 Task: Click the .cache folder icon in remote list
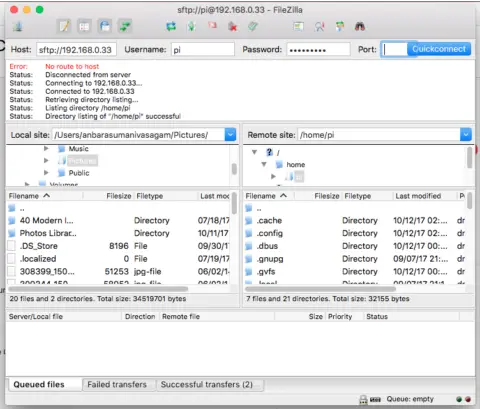[x=249, y=221]
